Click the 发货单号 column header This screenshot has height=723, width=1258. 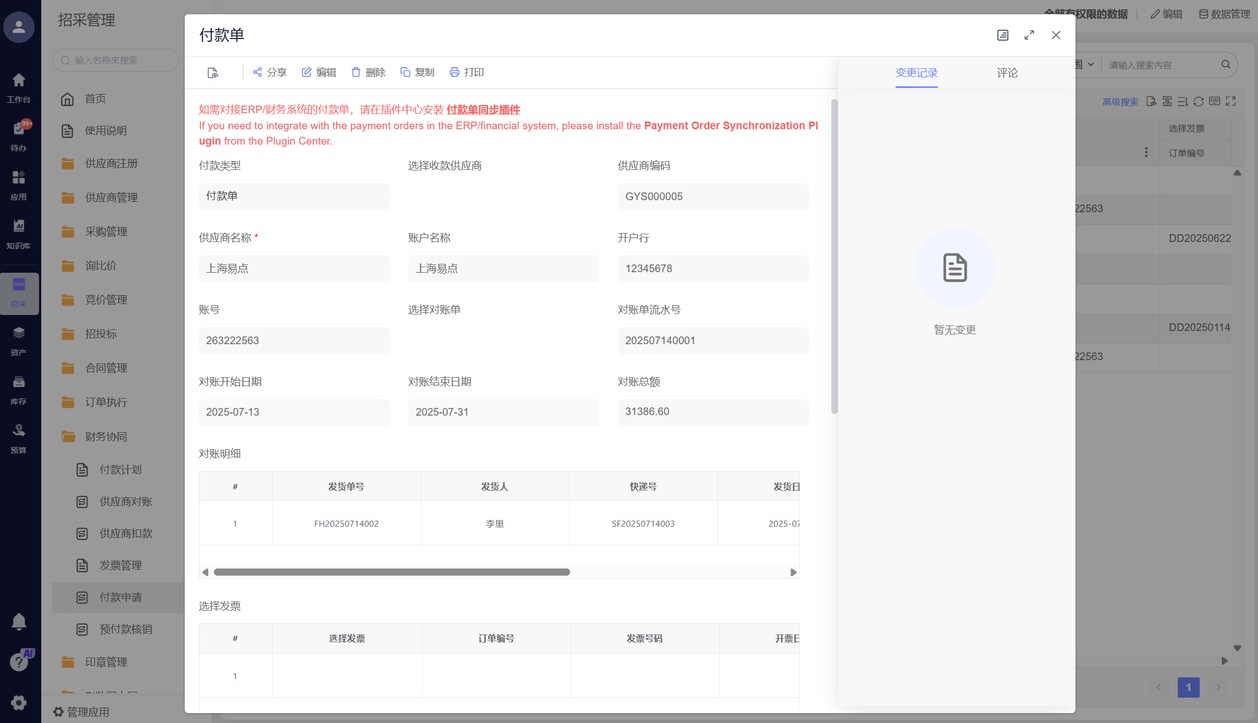coord(346,487)
